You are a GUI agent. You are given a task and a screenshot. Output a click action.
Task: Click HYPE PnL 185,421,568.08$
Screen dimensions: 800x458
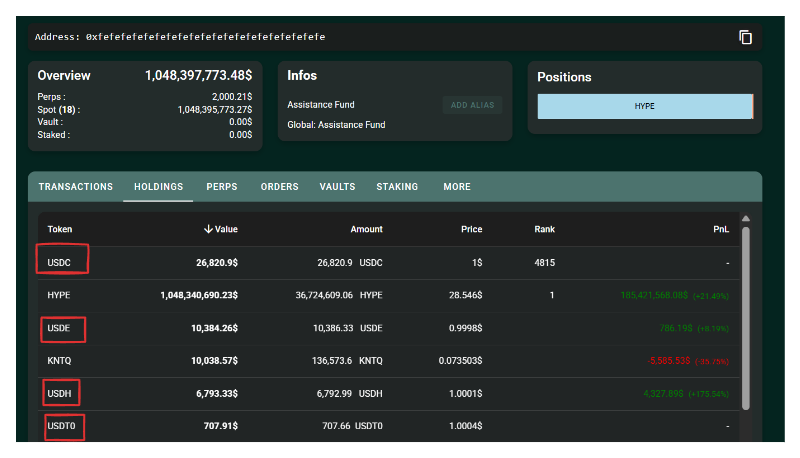tap(654, 295)
